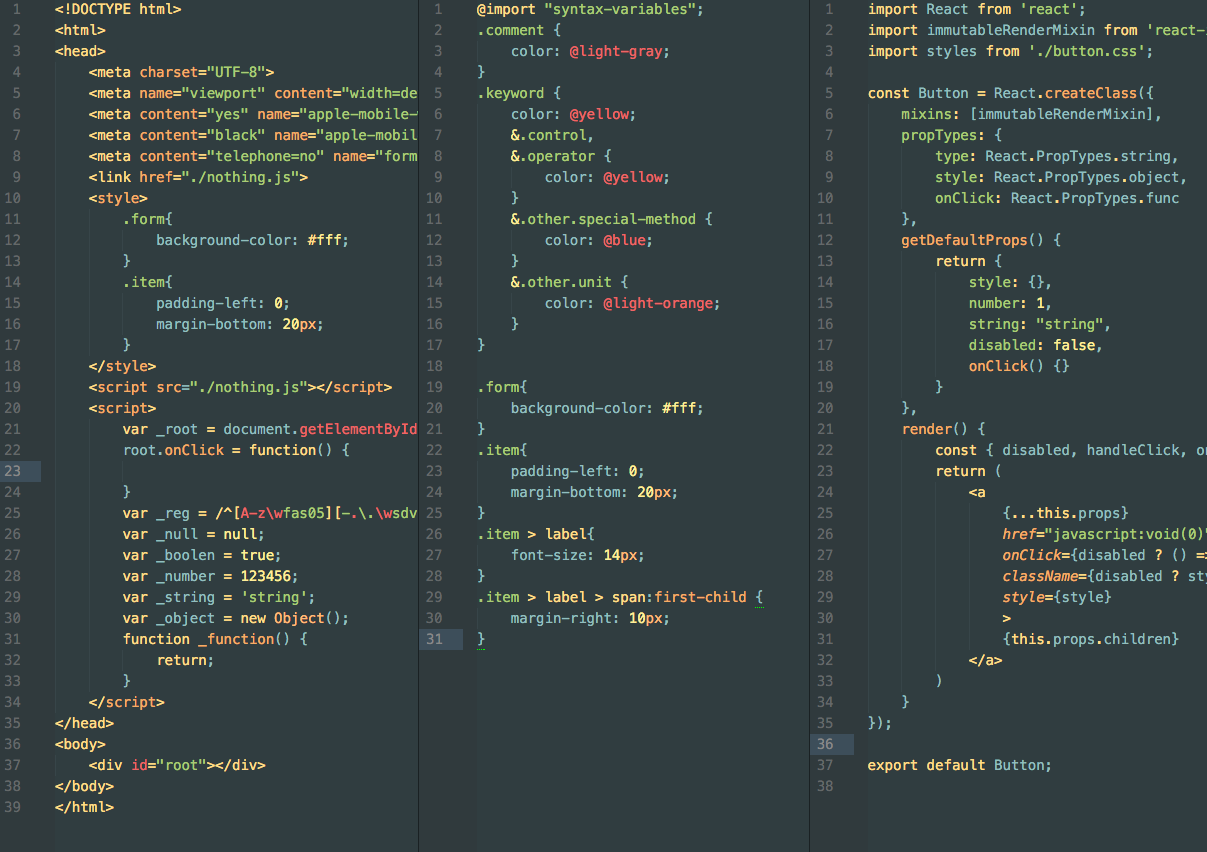Click the color: @light-gray; declaration
Screen dimensions: 1207x852
(x=591, y=51)
